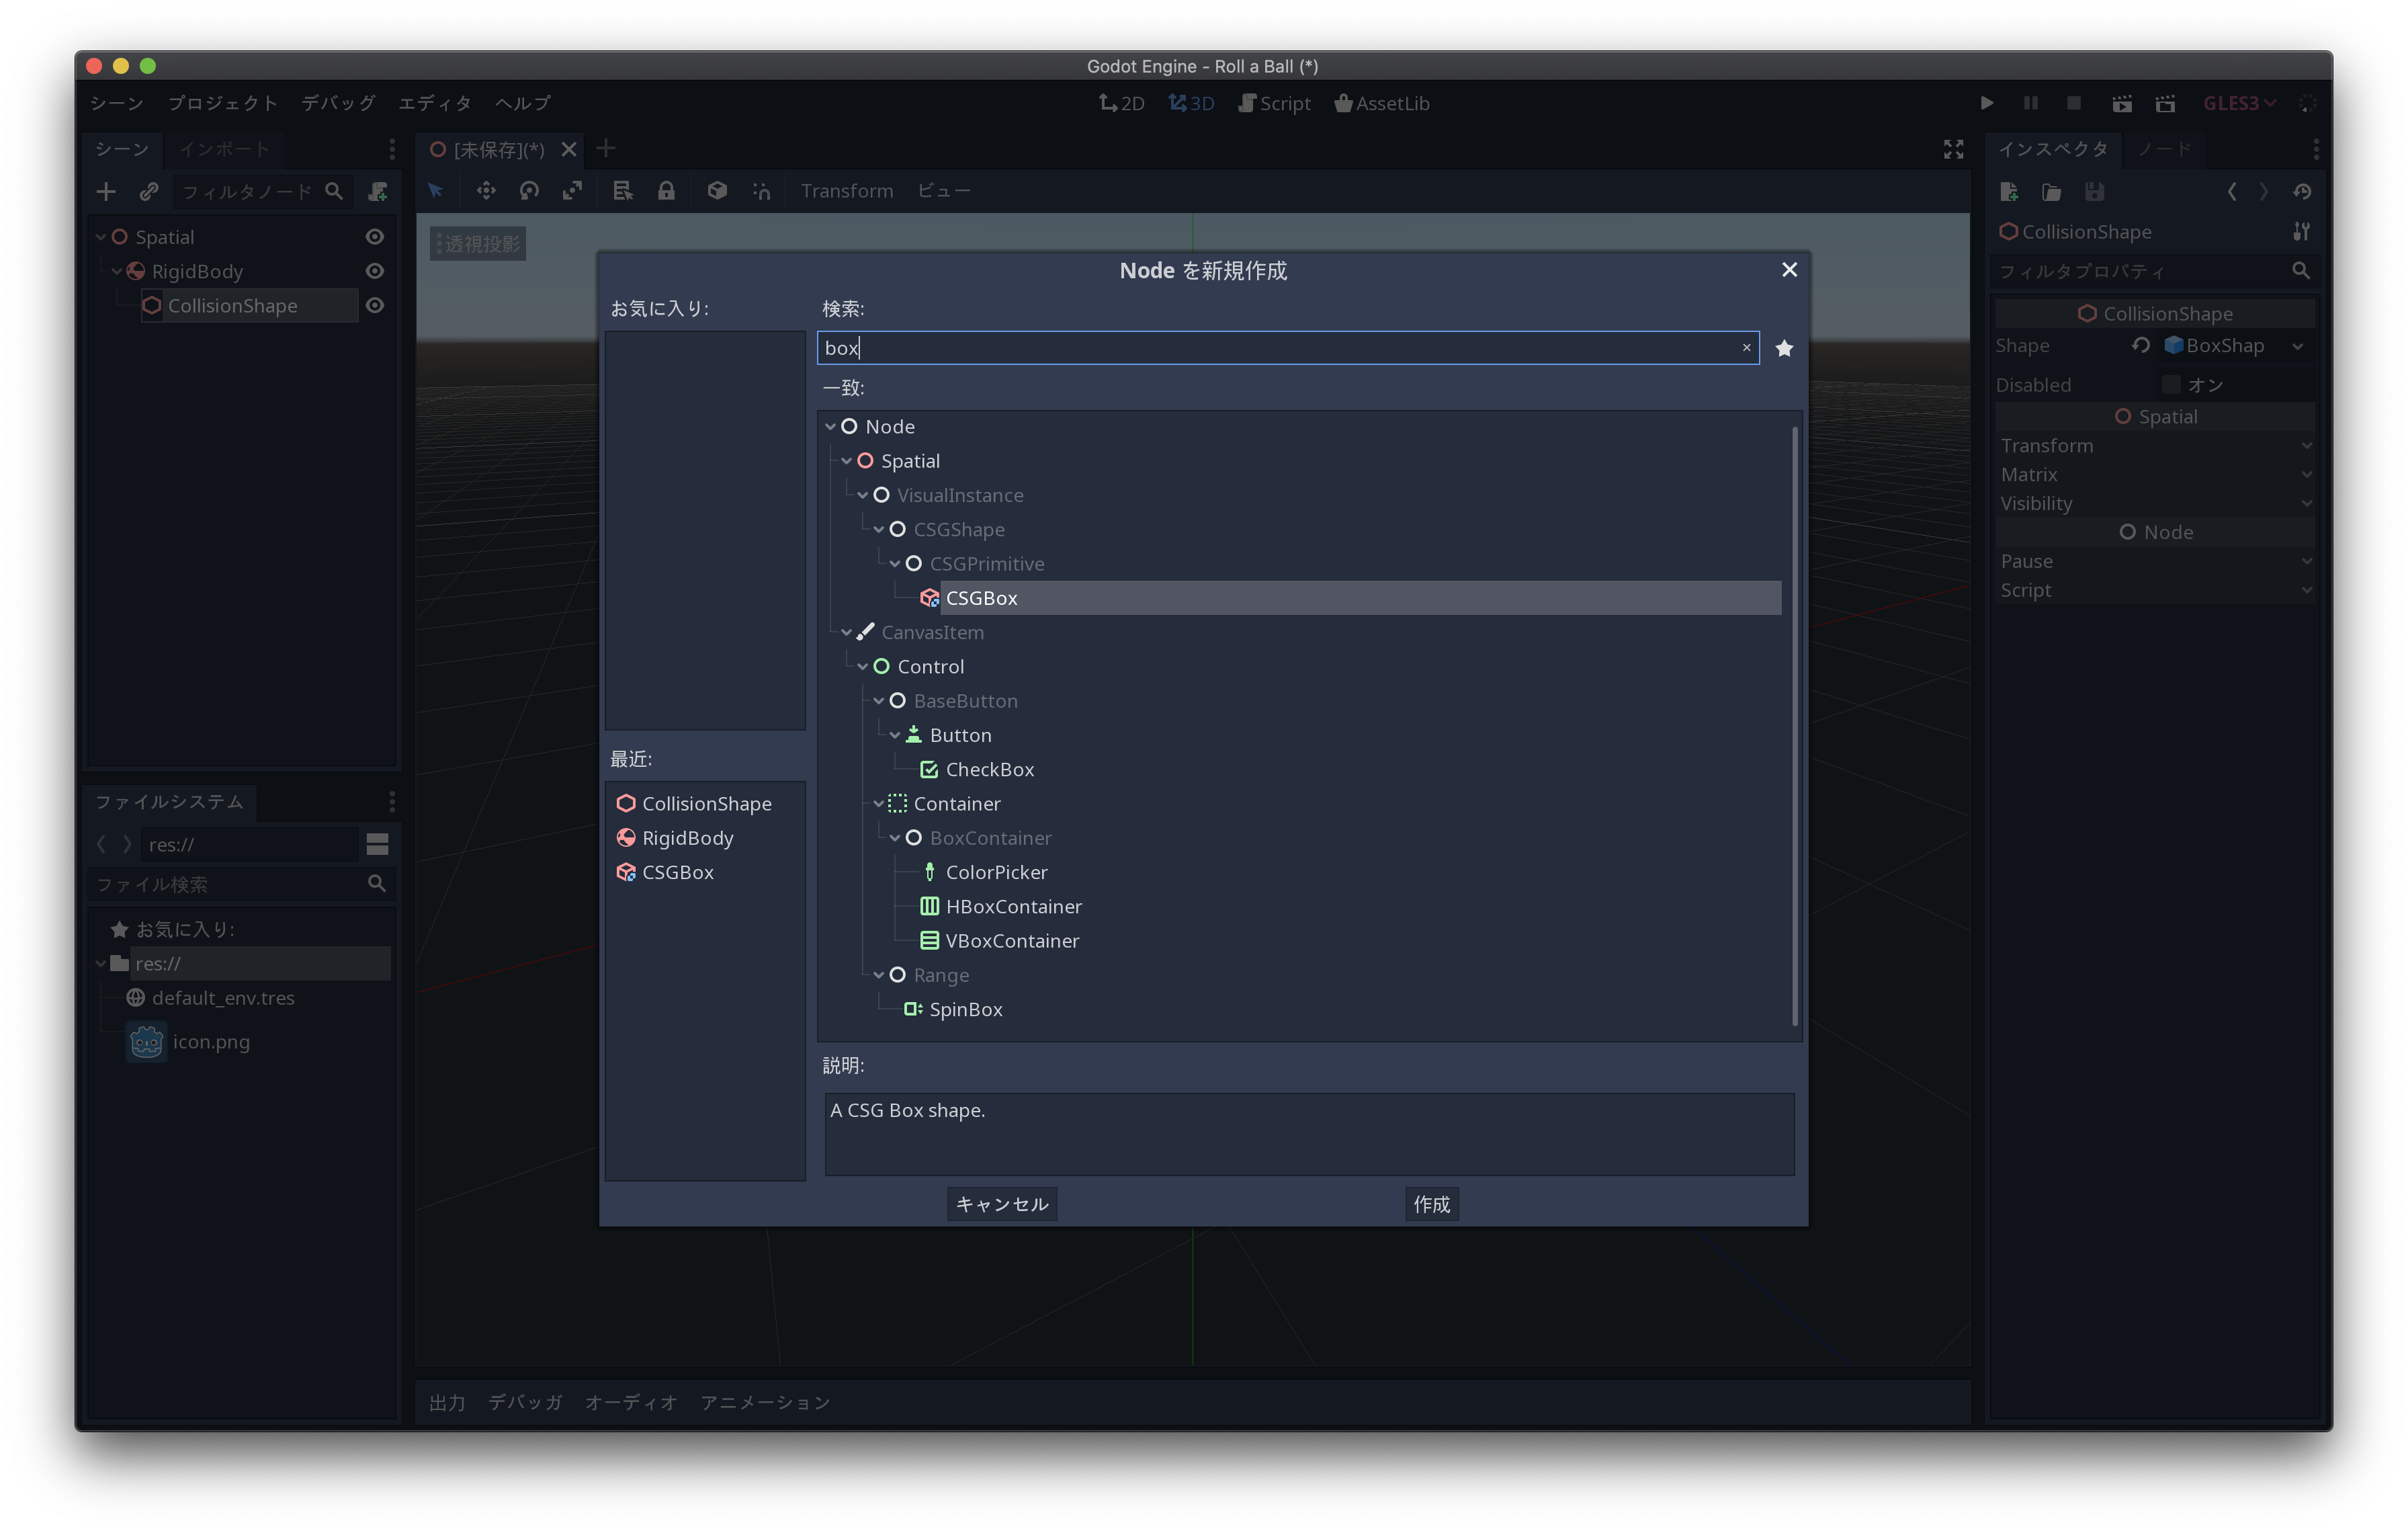Toggle visibility of Spatial node
Image resolution: width=2408 pixels, height=1531 pixels.
[x=375, y=237]
